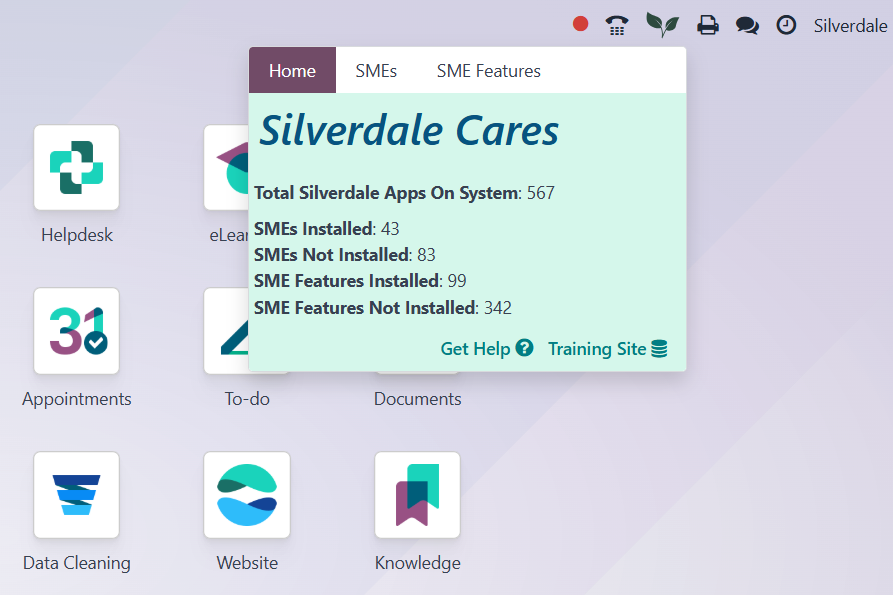Image resolution: width=893 pixels, height=595 pixels.
Task: Click the Get Help link
Action: (x=487, y=349)
